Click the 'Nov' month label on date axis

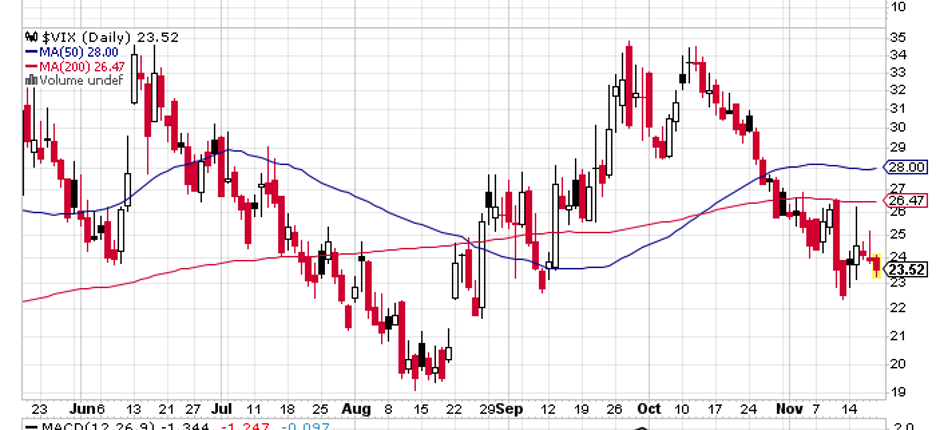[789, 410]
